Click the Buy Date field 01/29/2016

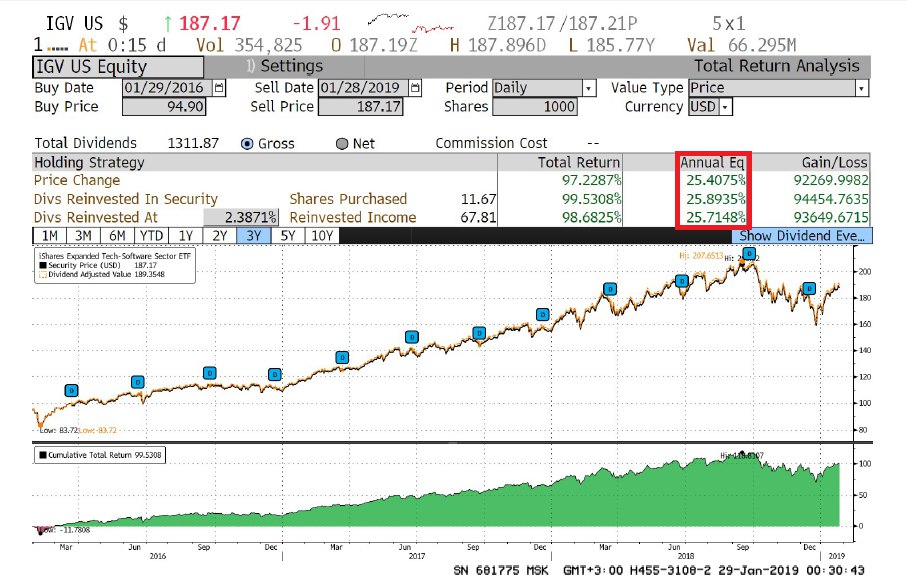(x=167, y=88)
